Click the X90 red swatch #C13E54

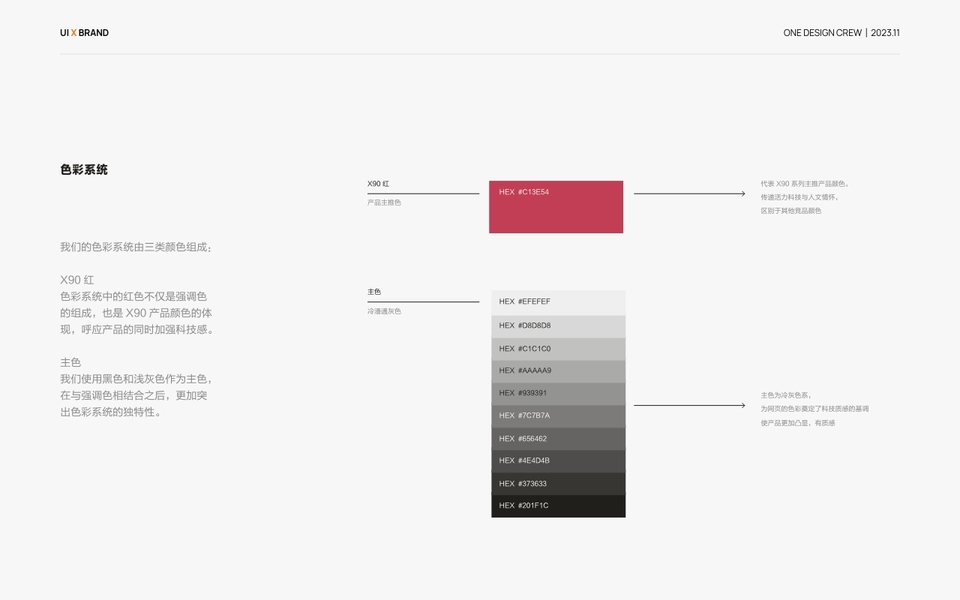pyautogui.click(x=556, y=207)
